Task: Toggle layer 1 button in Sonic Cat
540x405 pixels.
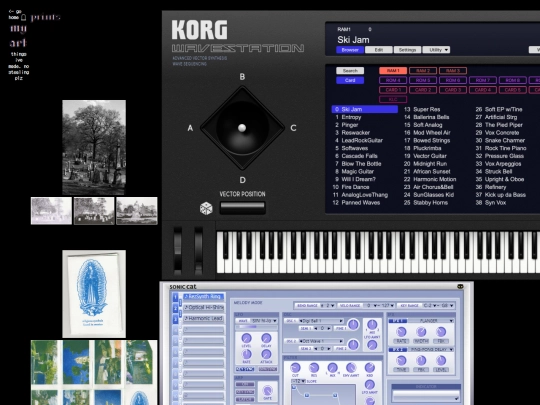Action: [x=175, y=297]
